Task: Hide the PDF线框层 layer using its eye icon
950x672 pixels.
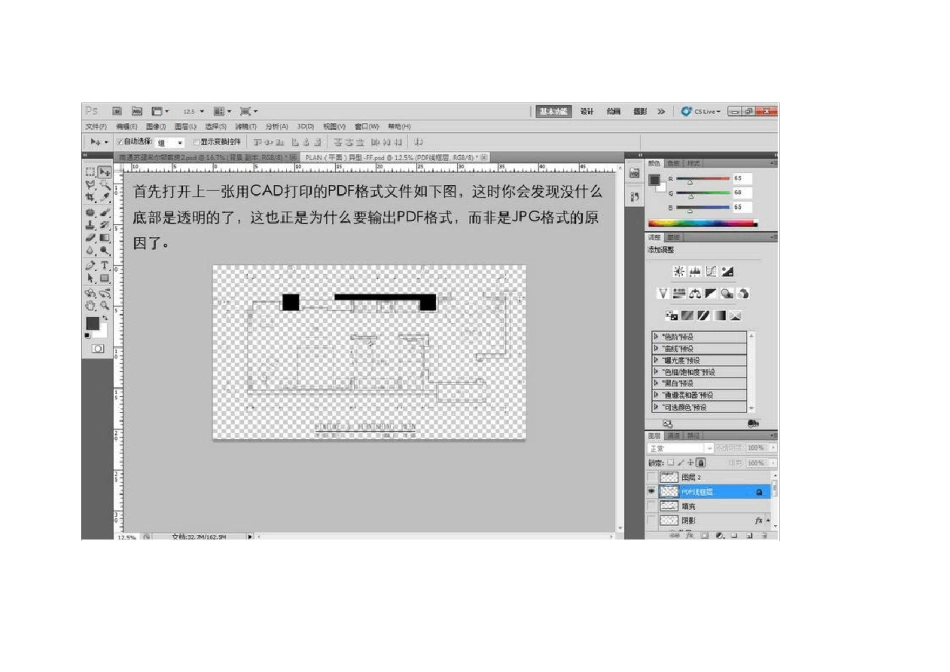Action: pyautogui.click(x=651, y=491)
